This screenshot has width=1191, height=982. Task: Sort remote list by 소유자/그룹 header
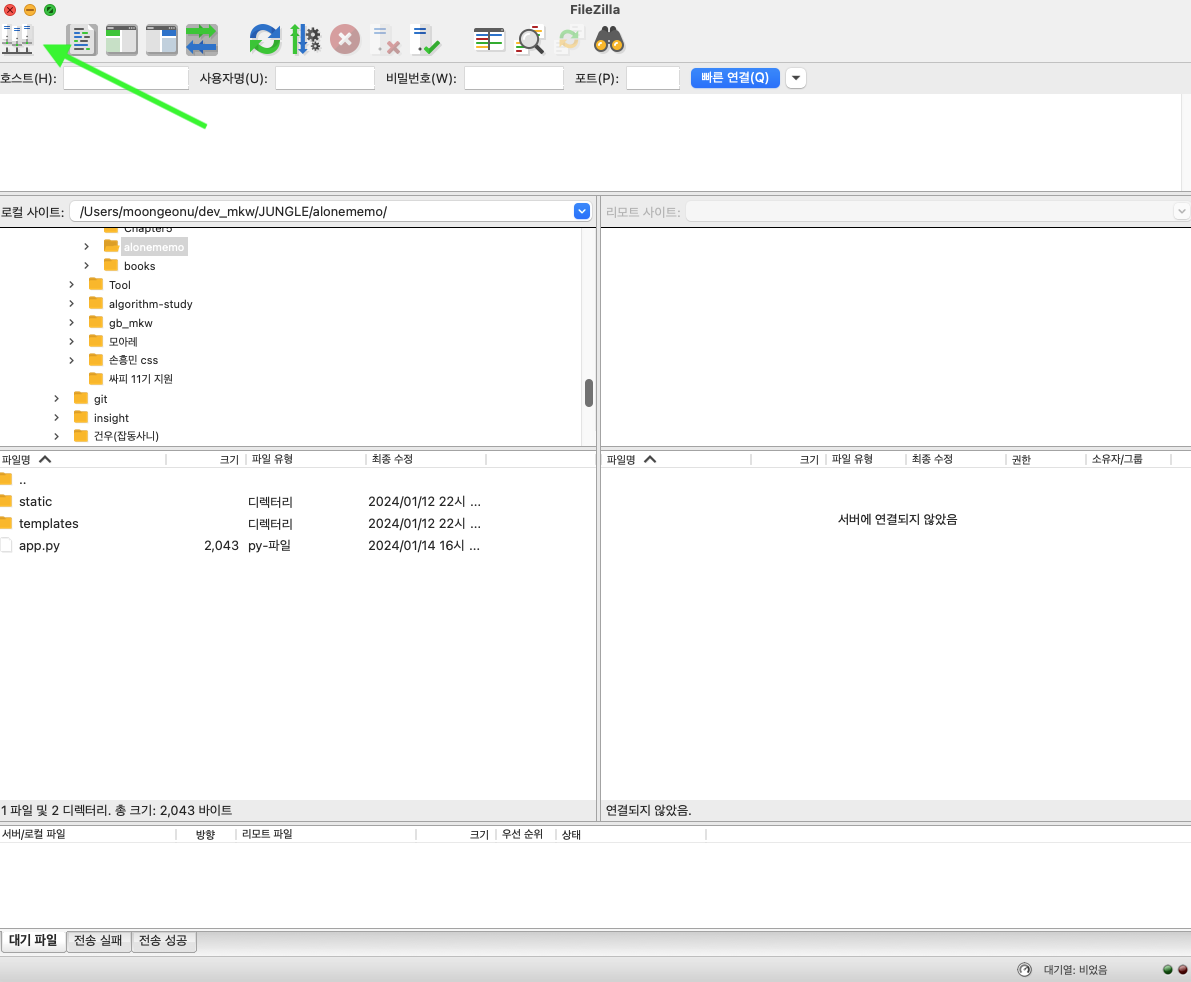[x=1128, y=459]
